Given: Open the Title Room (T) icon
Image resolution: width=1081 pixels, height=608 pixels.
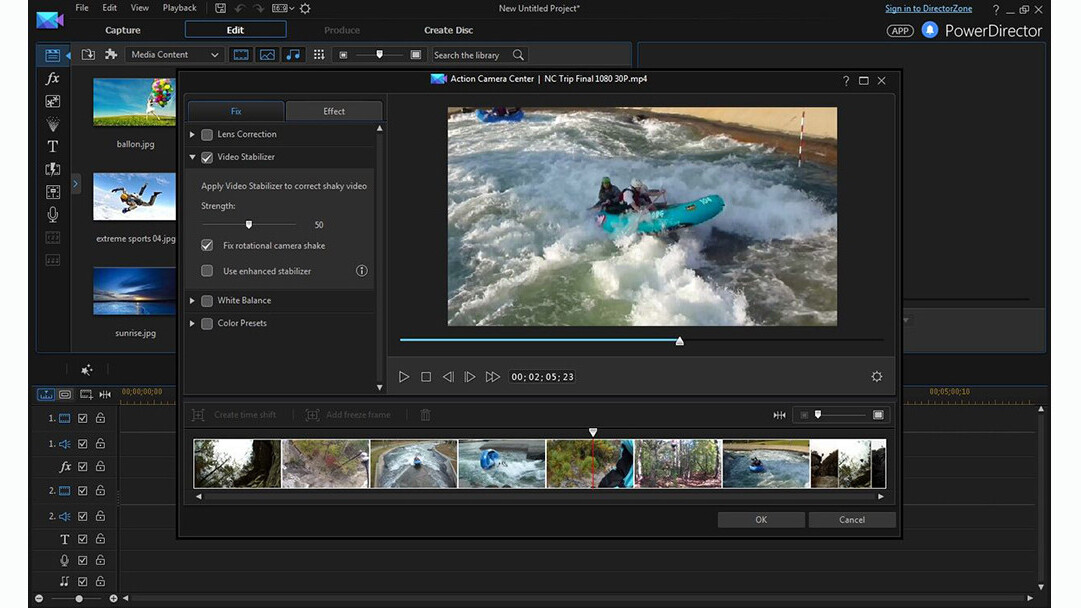Looking at the screenshot, I should 53,146.
